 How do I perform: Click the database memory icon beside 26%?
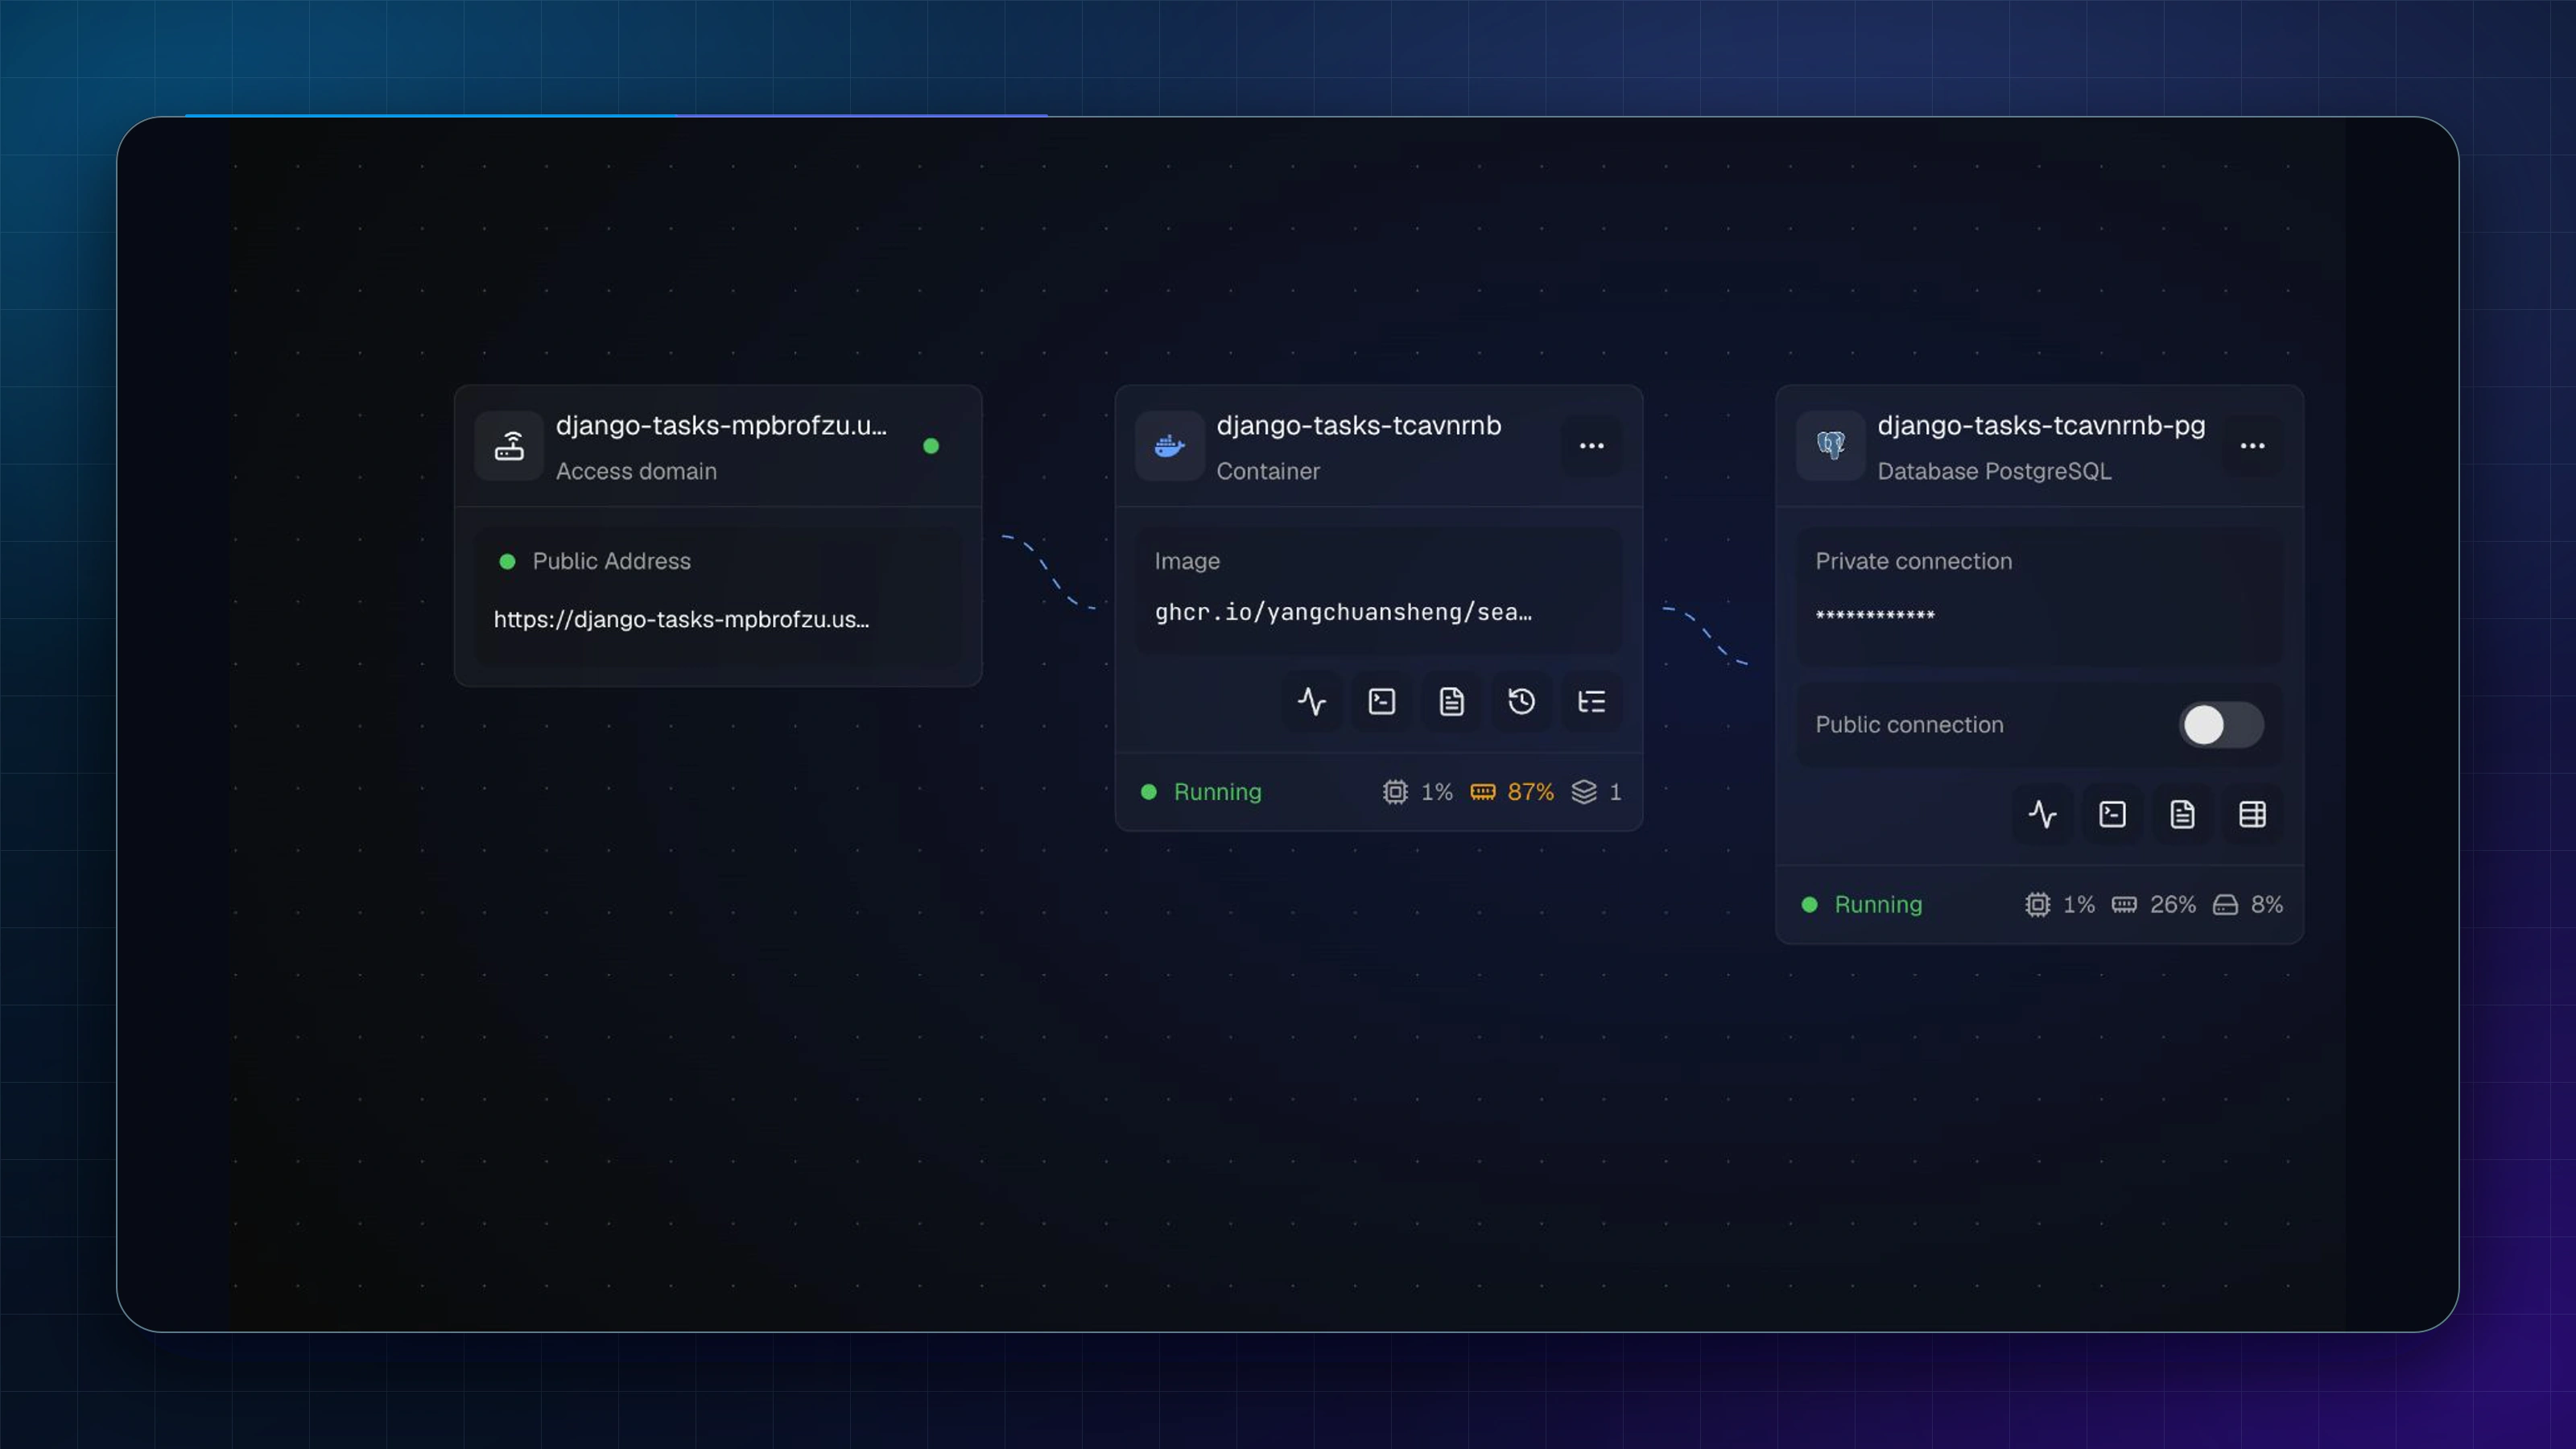point(2124,905)
